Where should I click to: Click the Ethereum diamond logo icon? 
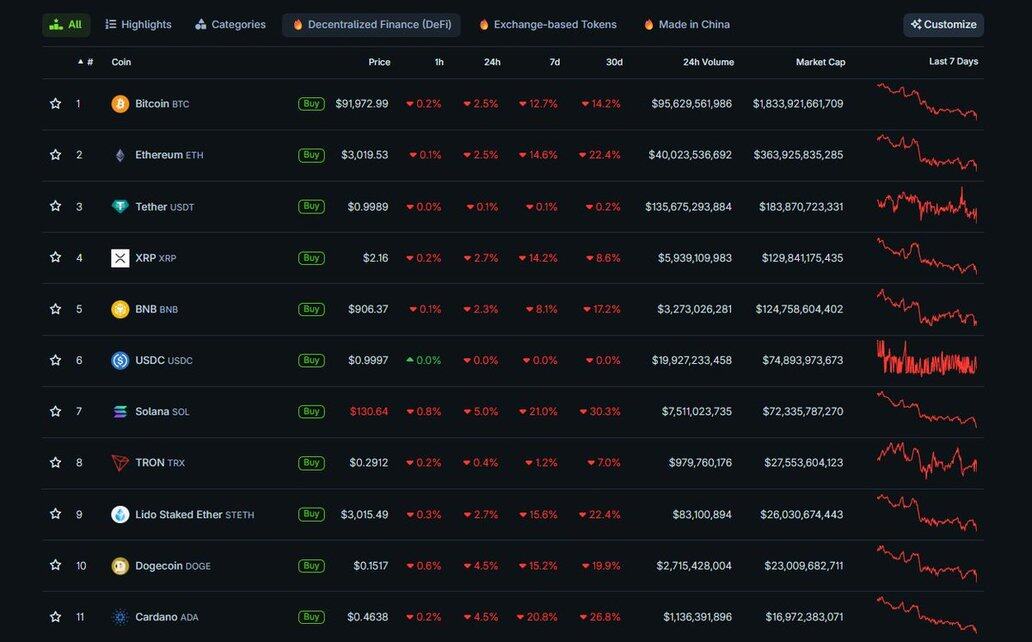coord(120,155)
